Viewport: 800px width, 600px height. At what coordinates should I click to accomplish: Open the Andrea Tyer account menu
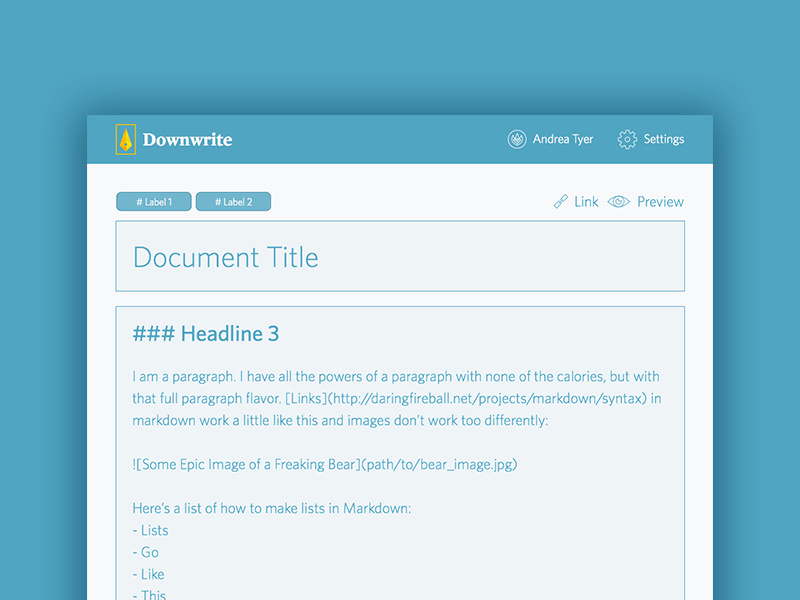click(x=561, y=139)
